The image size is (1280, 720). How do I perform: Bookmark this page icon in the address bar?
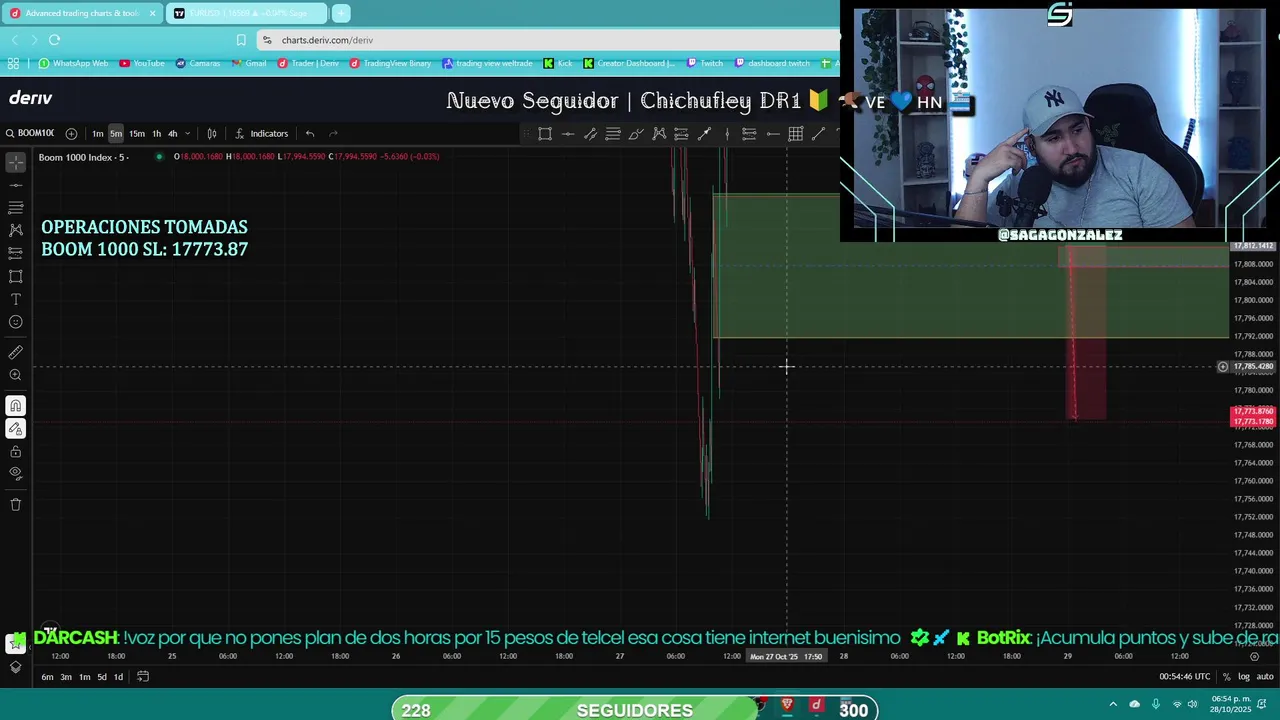[241, 40]
